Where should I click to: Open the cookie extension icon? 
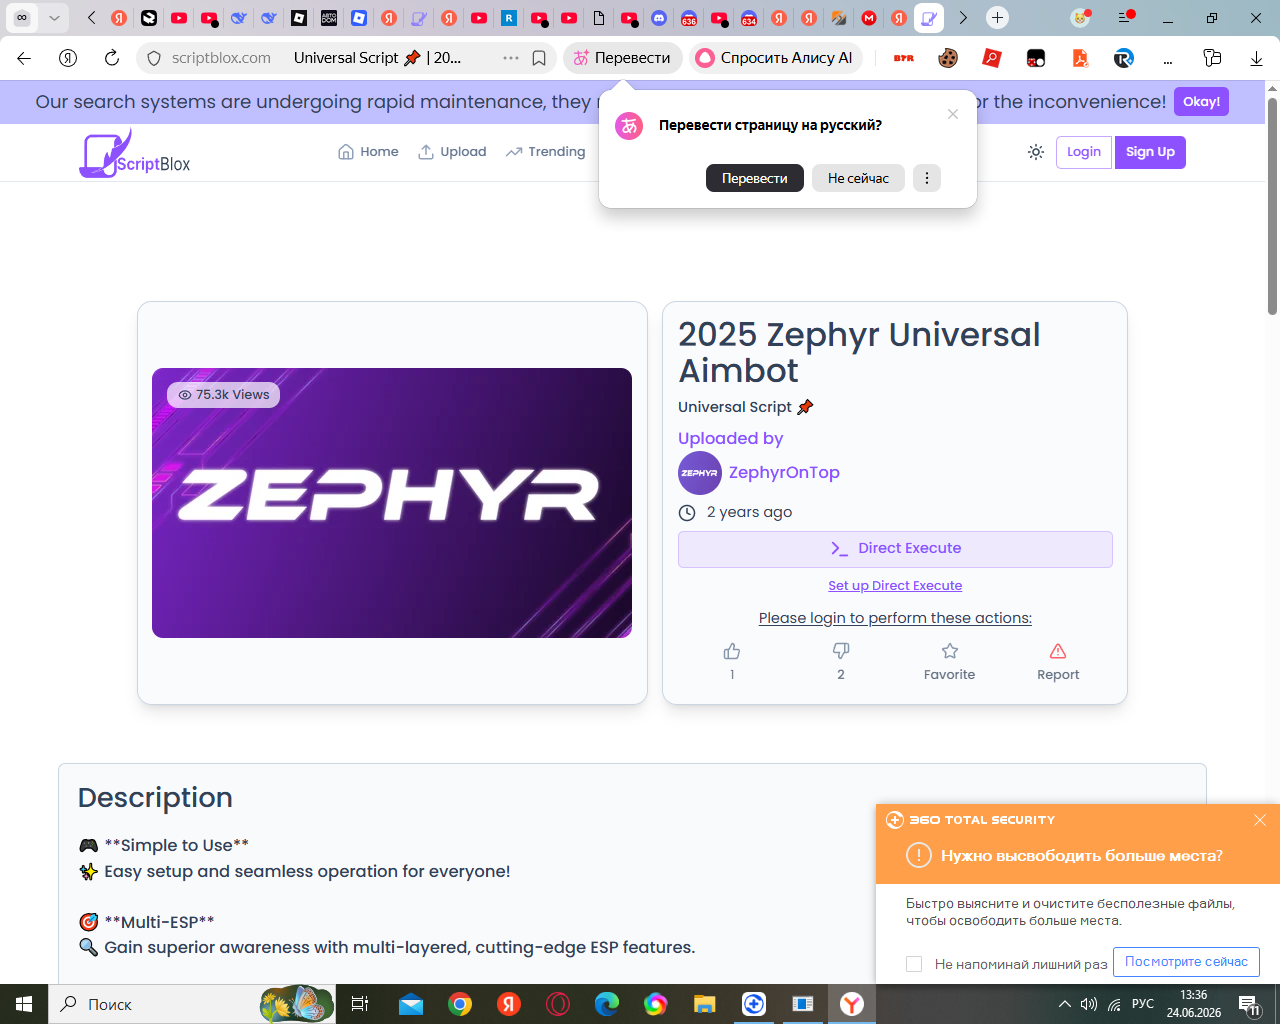[948, 58]
